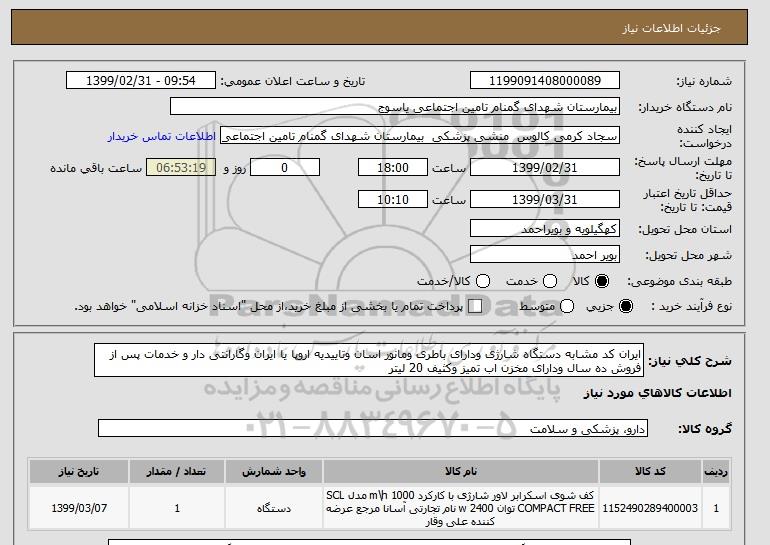Click the 18:00 deadline hour field

[393, 167]
